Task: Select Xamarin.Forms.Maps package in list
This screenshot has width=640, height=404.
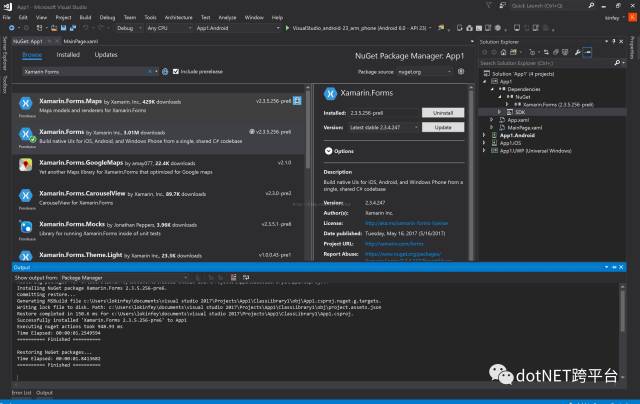Action: click(159, 106)
